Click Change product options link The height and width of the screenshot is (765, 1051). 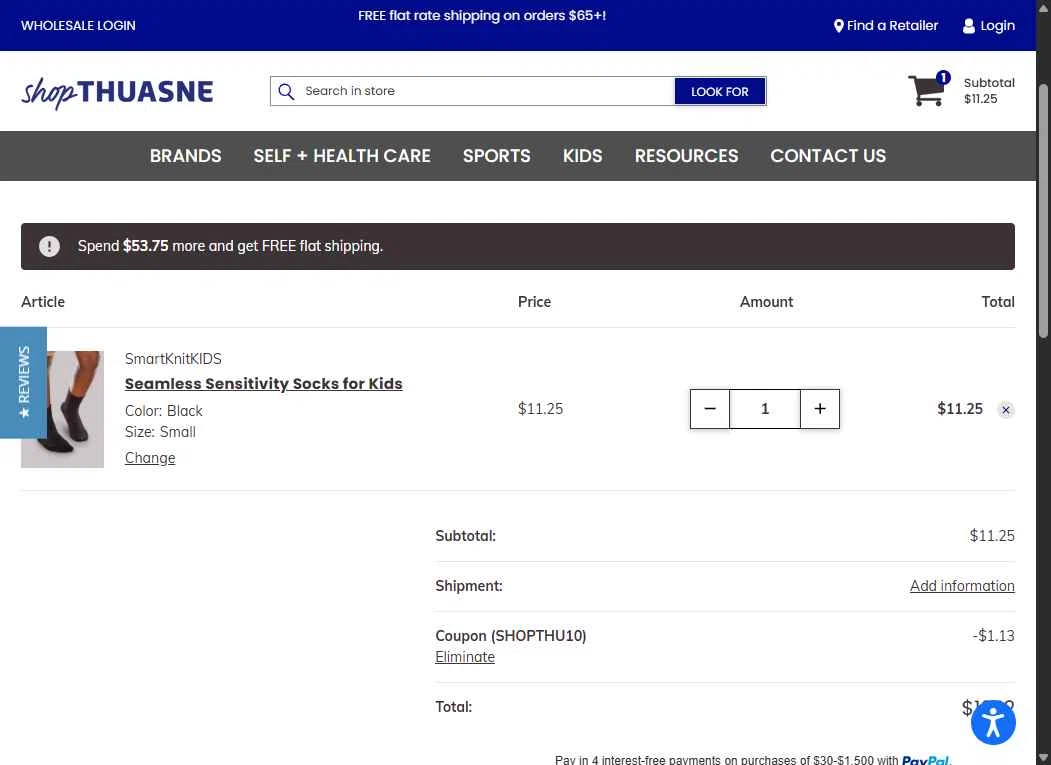pyautogui.click(x=150, y=458)
